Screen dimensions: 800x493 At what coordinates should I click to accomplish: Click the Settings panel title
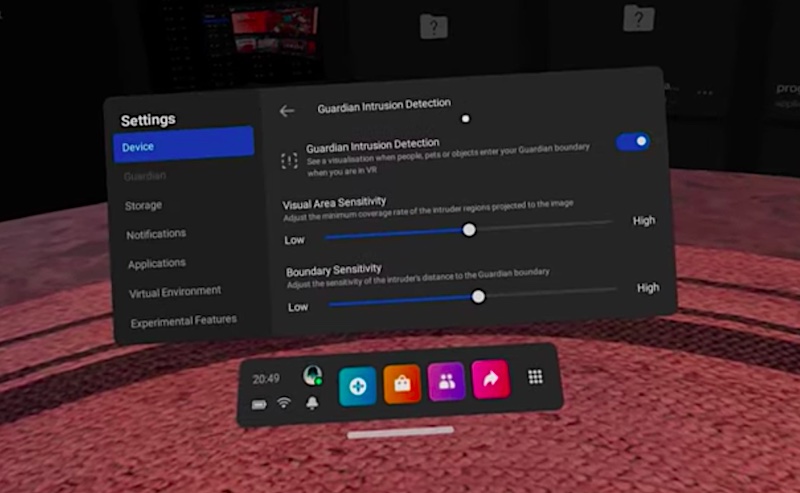click(x=148, y=119)
